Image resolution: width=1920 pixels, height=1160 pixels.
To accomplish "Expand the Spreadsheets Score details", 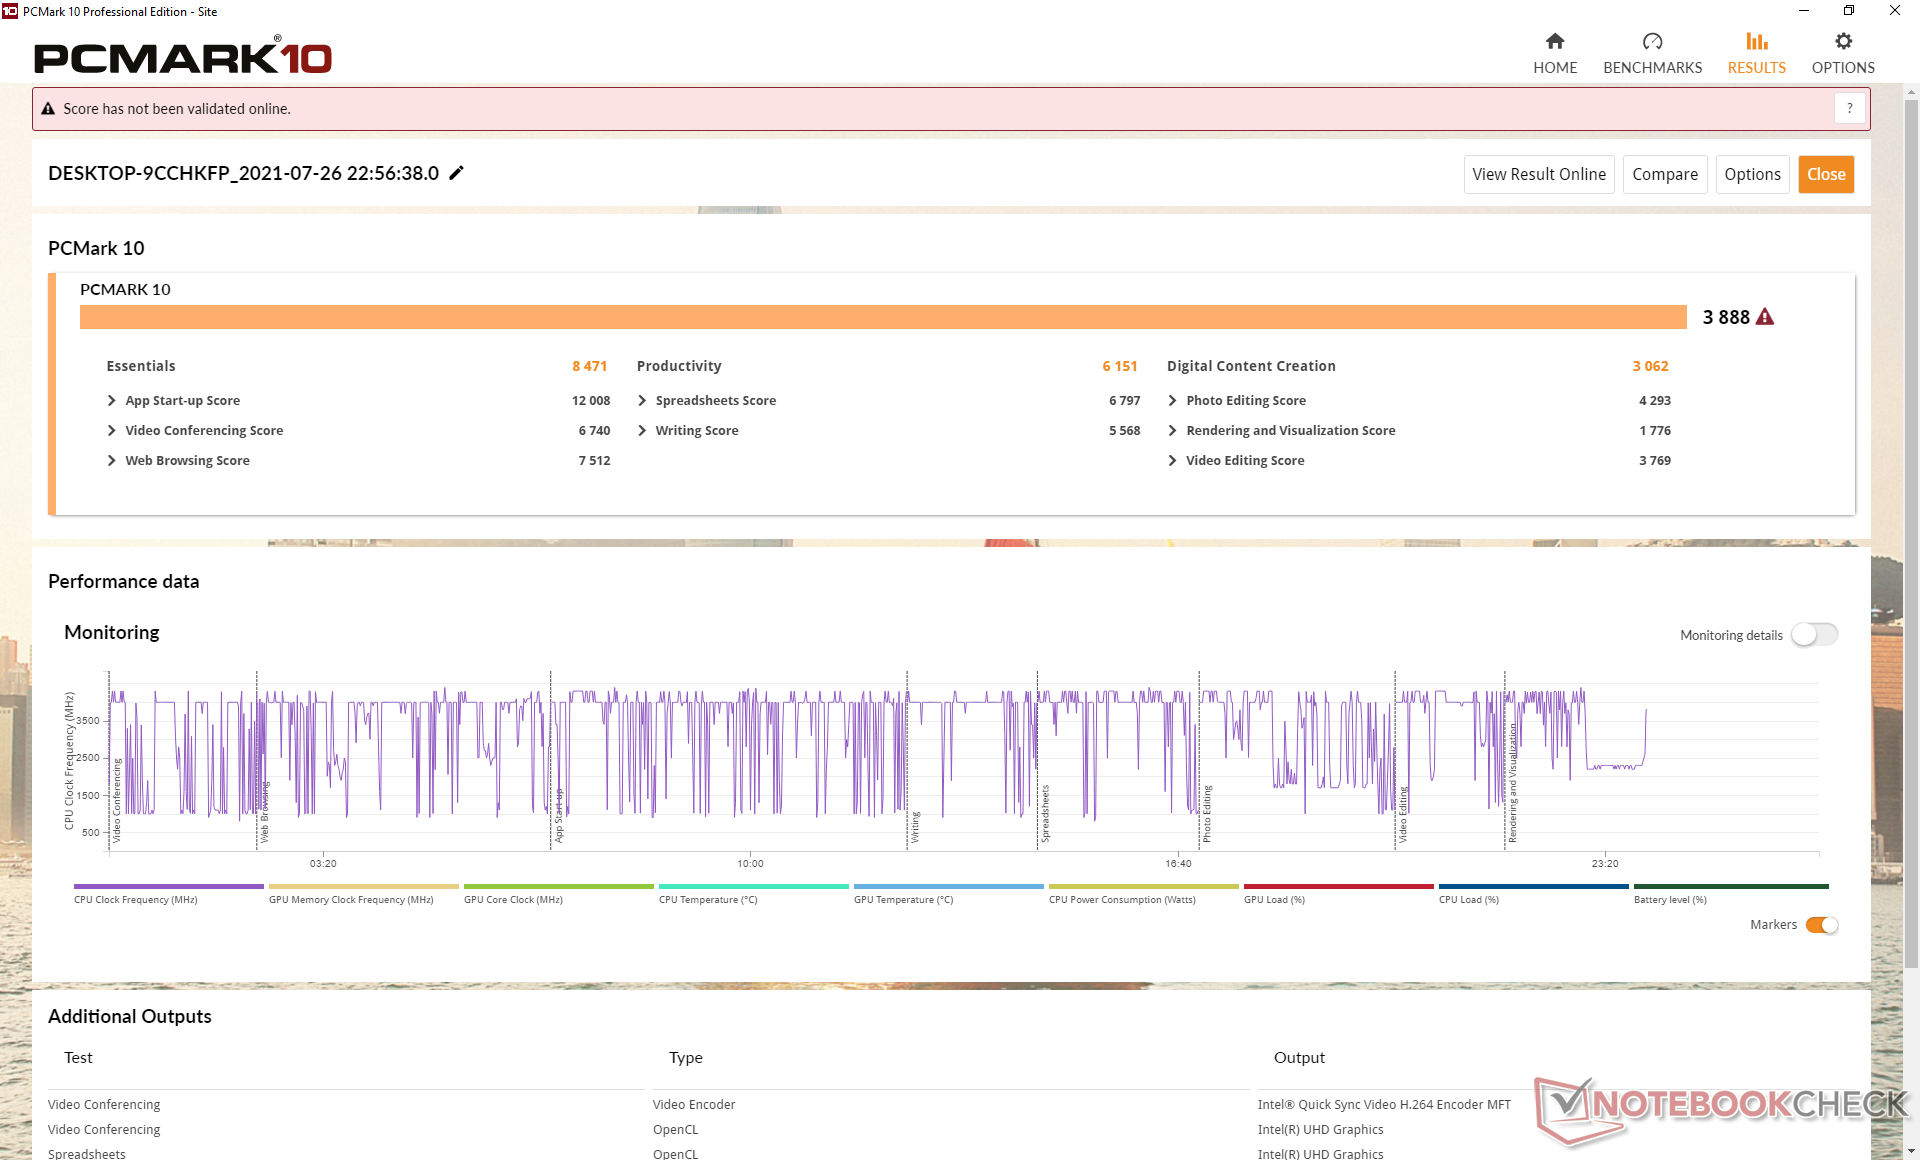I will point(642,400).
